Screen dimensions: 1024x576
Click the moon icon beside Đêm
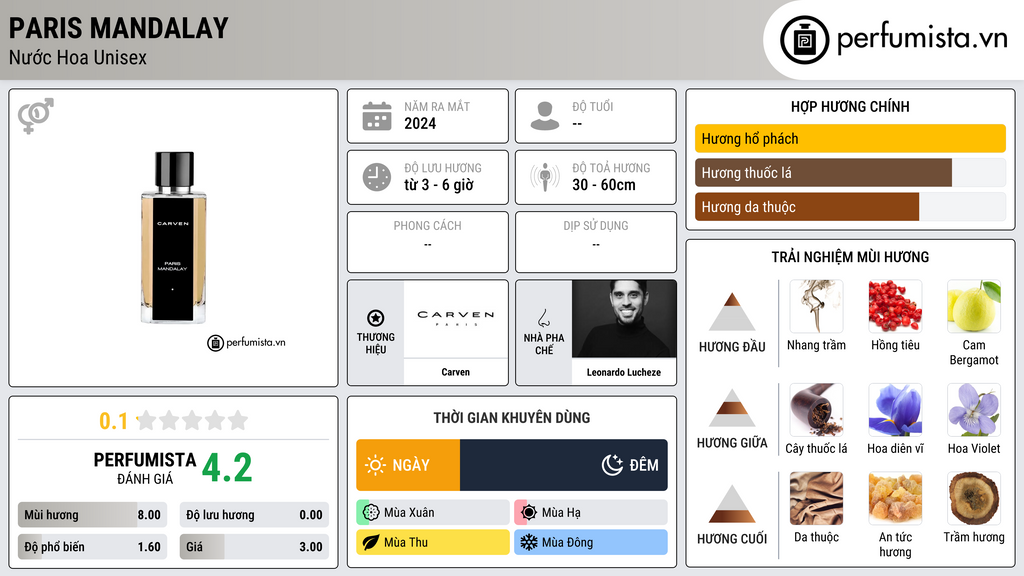[x=612, y=465]
